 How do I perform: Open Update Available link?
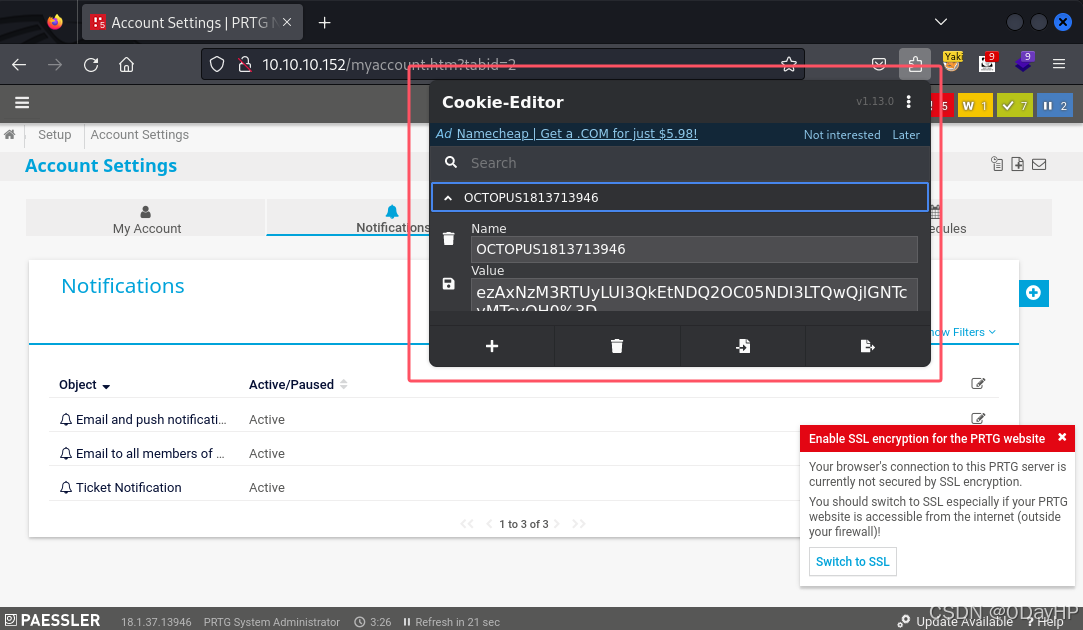956,621
